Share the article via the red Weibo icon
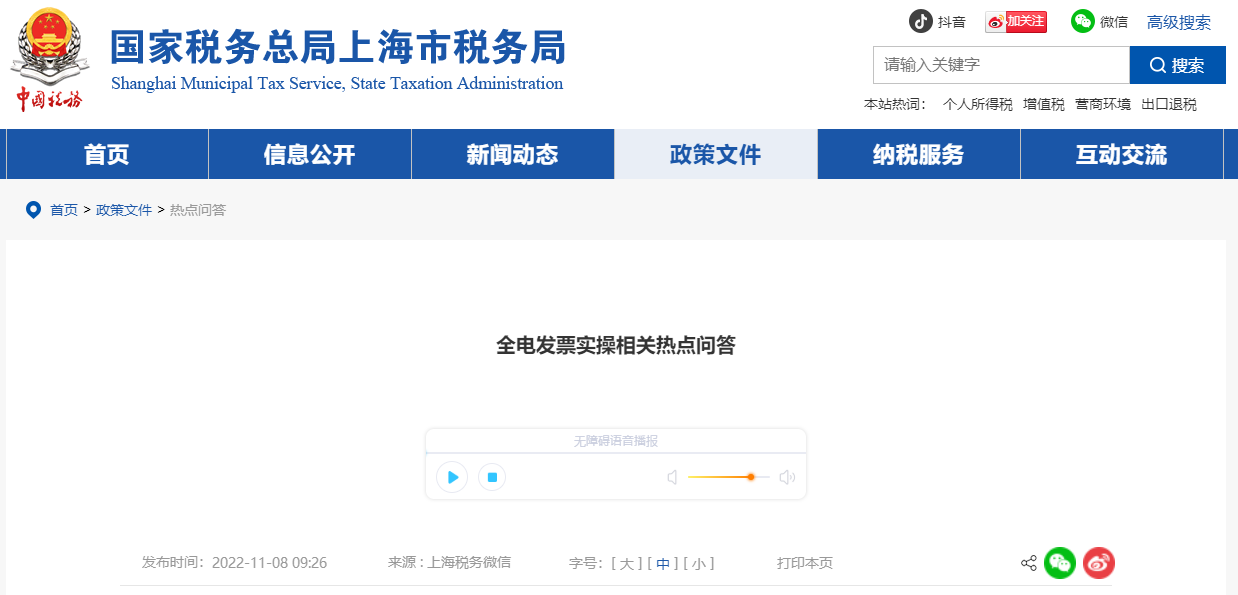1238x595 pixels. point(1098,563)
